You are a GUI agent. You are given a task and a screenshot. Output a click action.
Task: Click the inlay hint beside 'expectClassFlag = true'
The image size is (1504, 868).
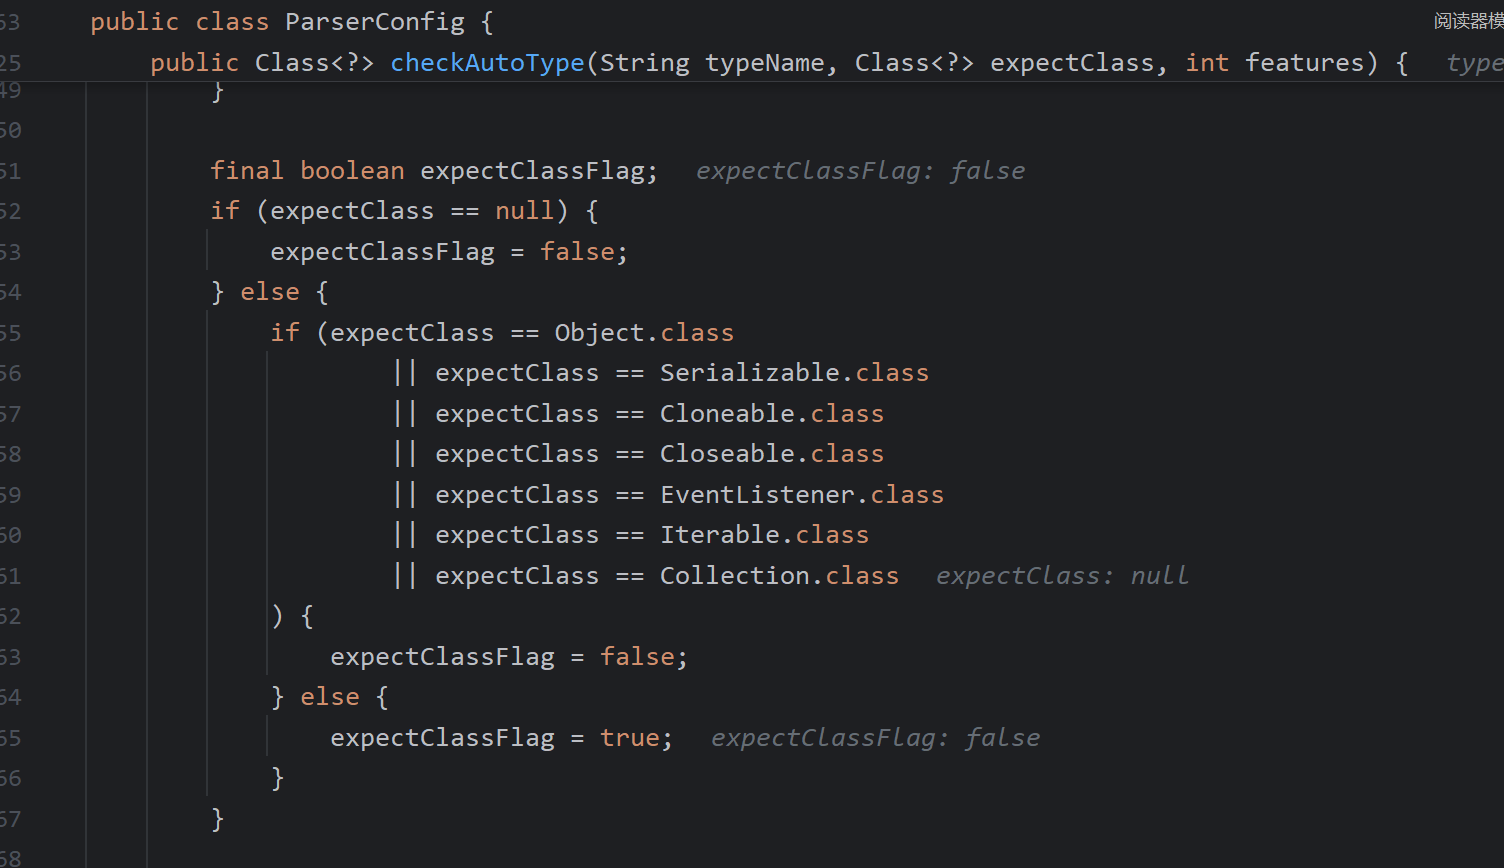pos(875,738)
